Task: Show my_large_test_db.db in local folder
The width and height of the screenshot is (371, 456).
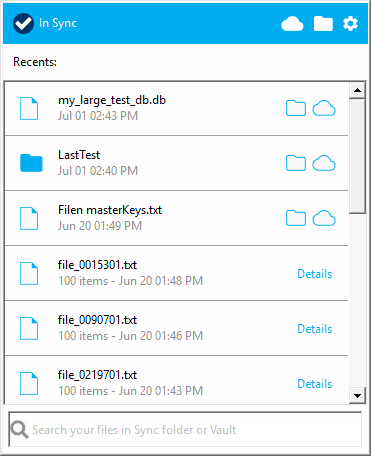Action: (x=296, y=108)
